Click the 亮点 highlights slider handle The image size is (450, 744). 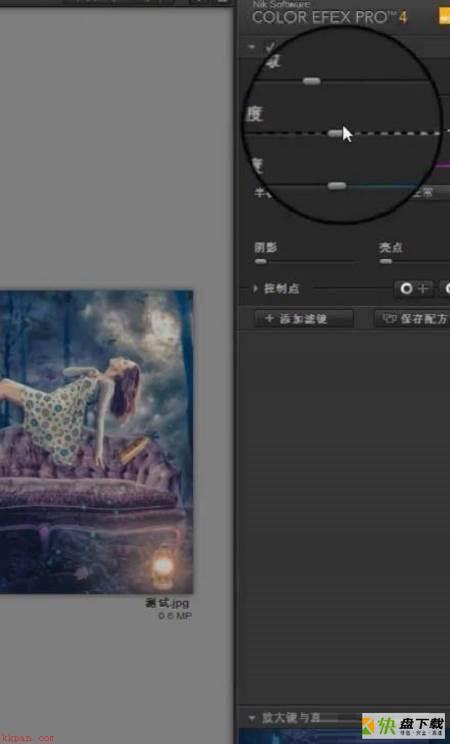pos(386,261)
